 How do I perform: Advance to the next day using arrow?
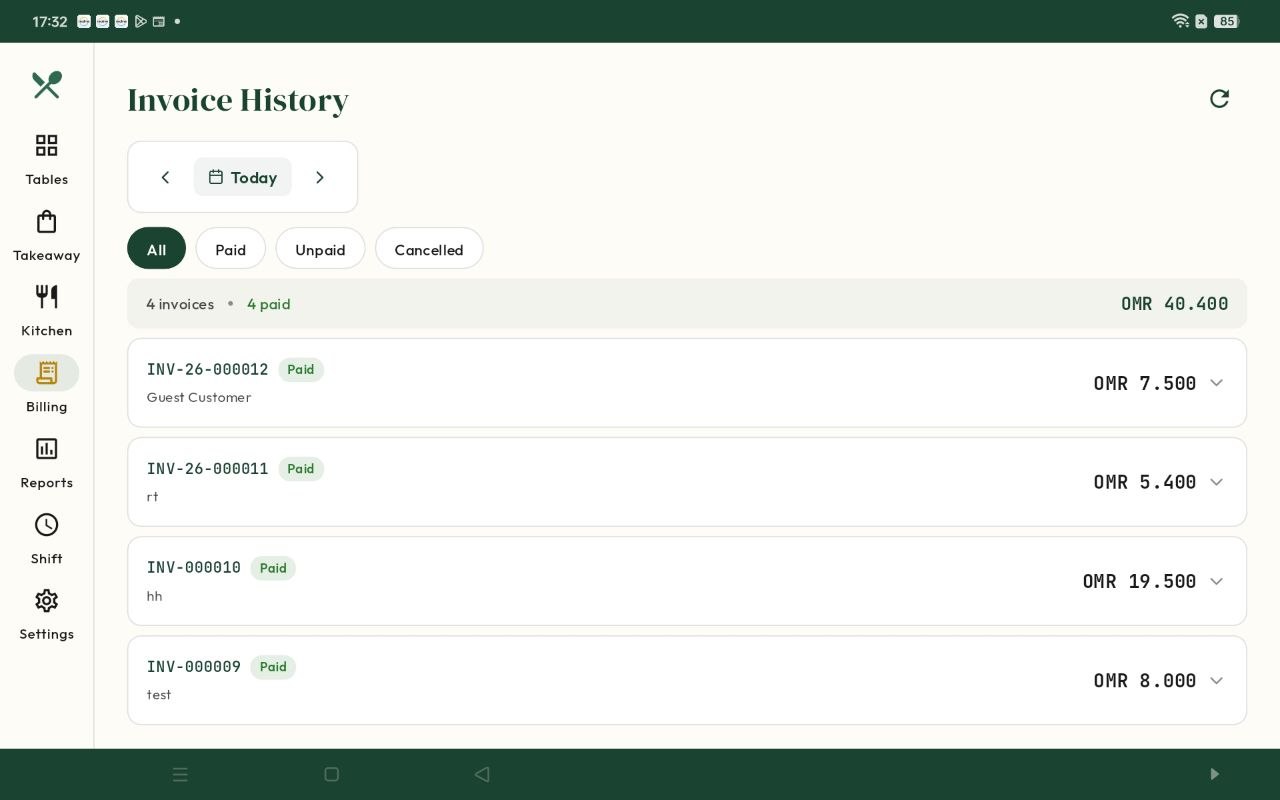coord(320,177)
